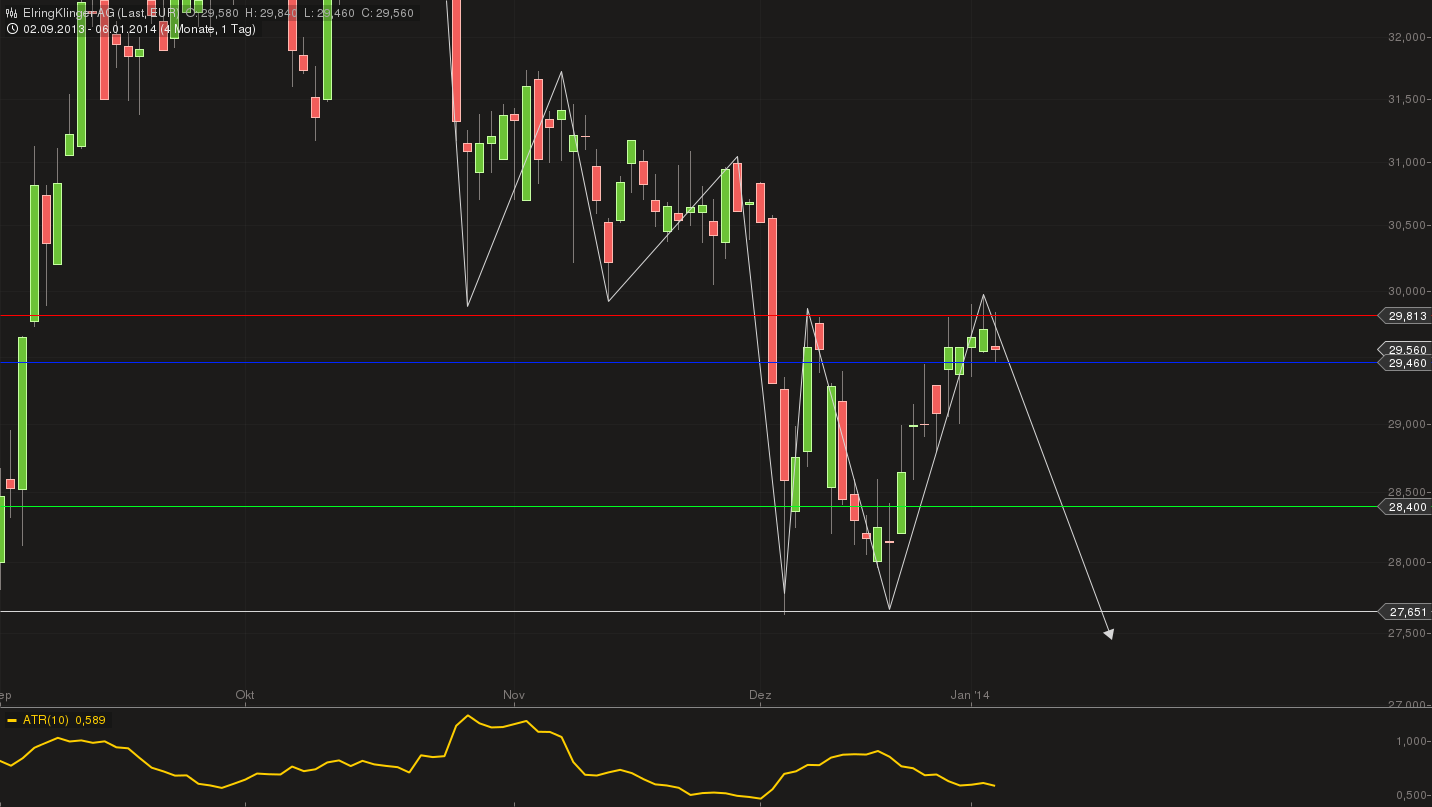Viewport: 1432px width, 807px height.
Task: Click the 29,460 blue line price label
Action: click(1405, 363)
